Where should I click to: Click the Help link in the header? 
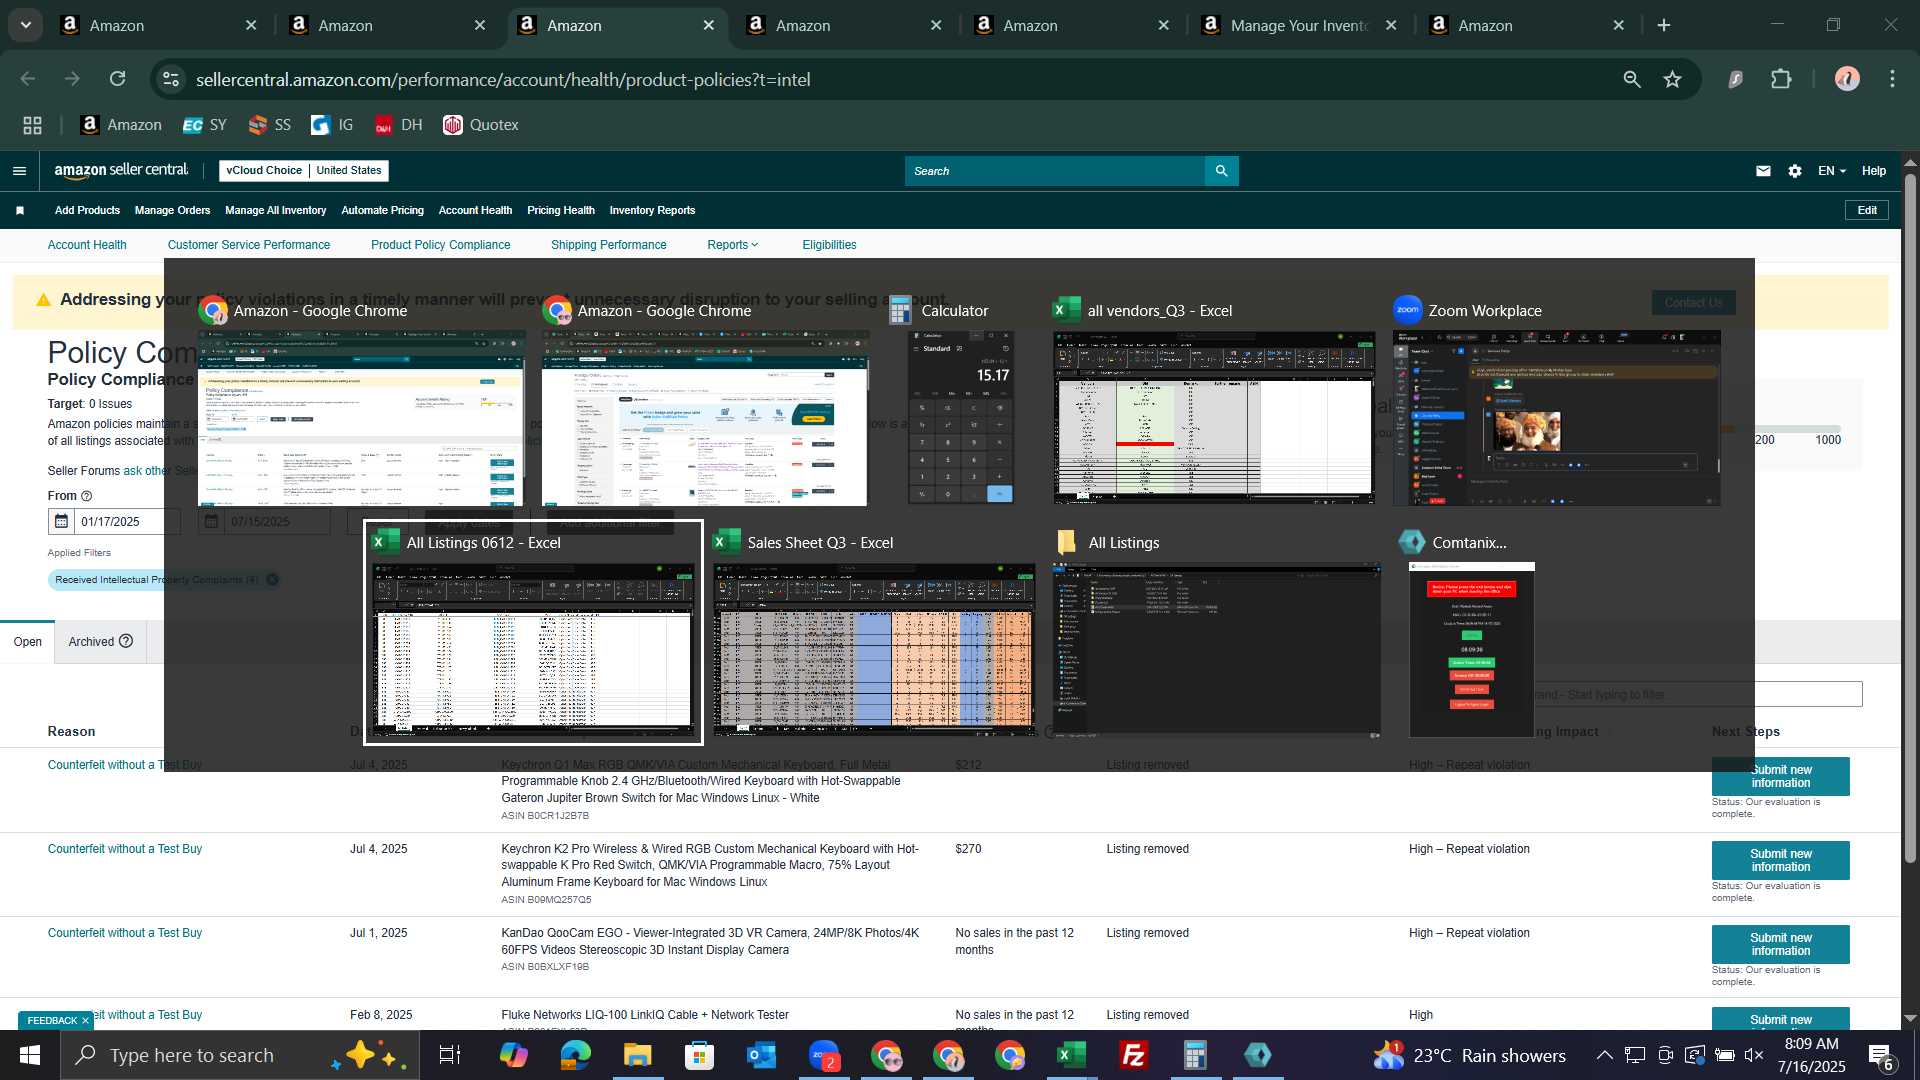[x=1873, y=171]
